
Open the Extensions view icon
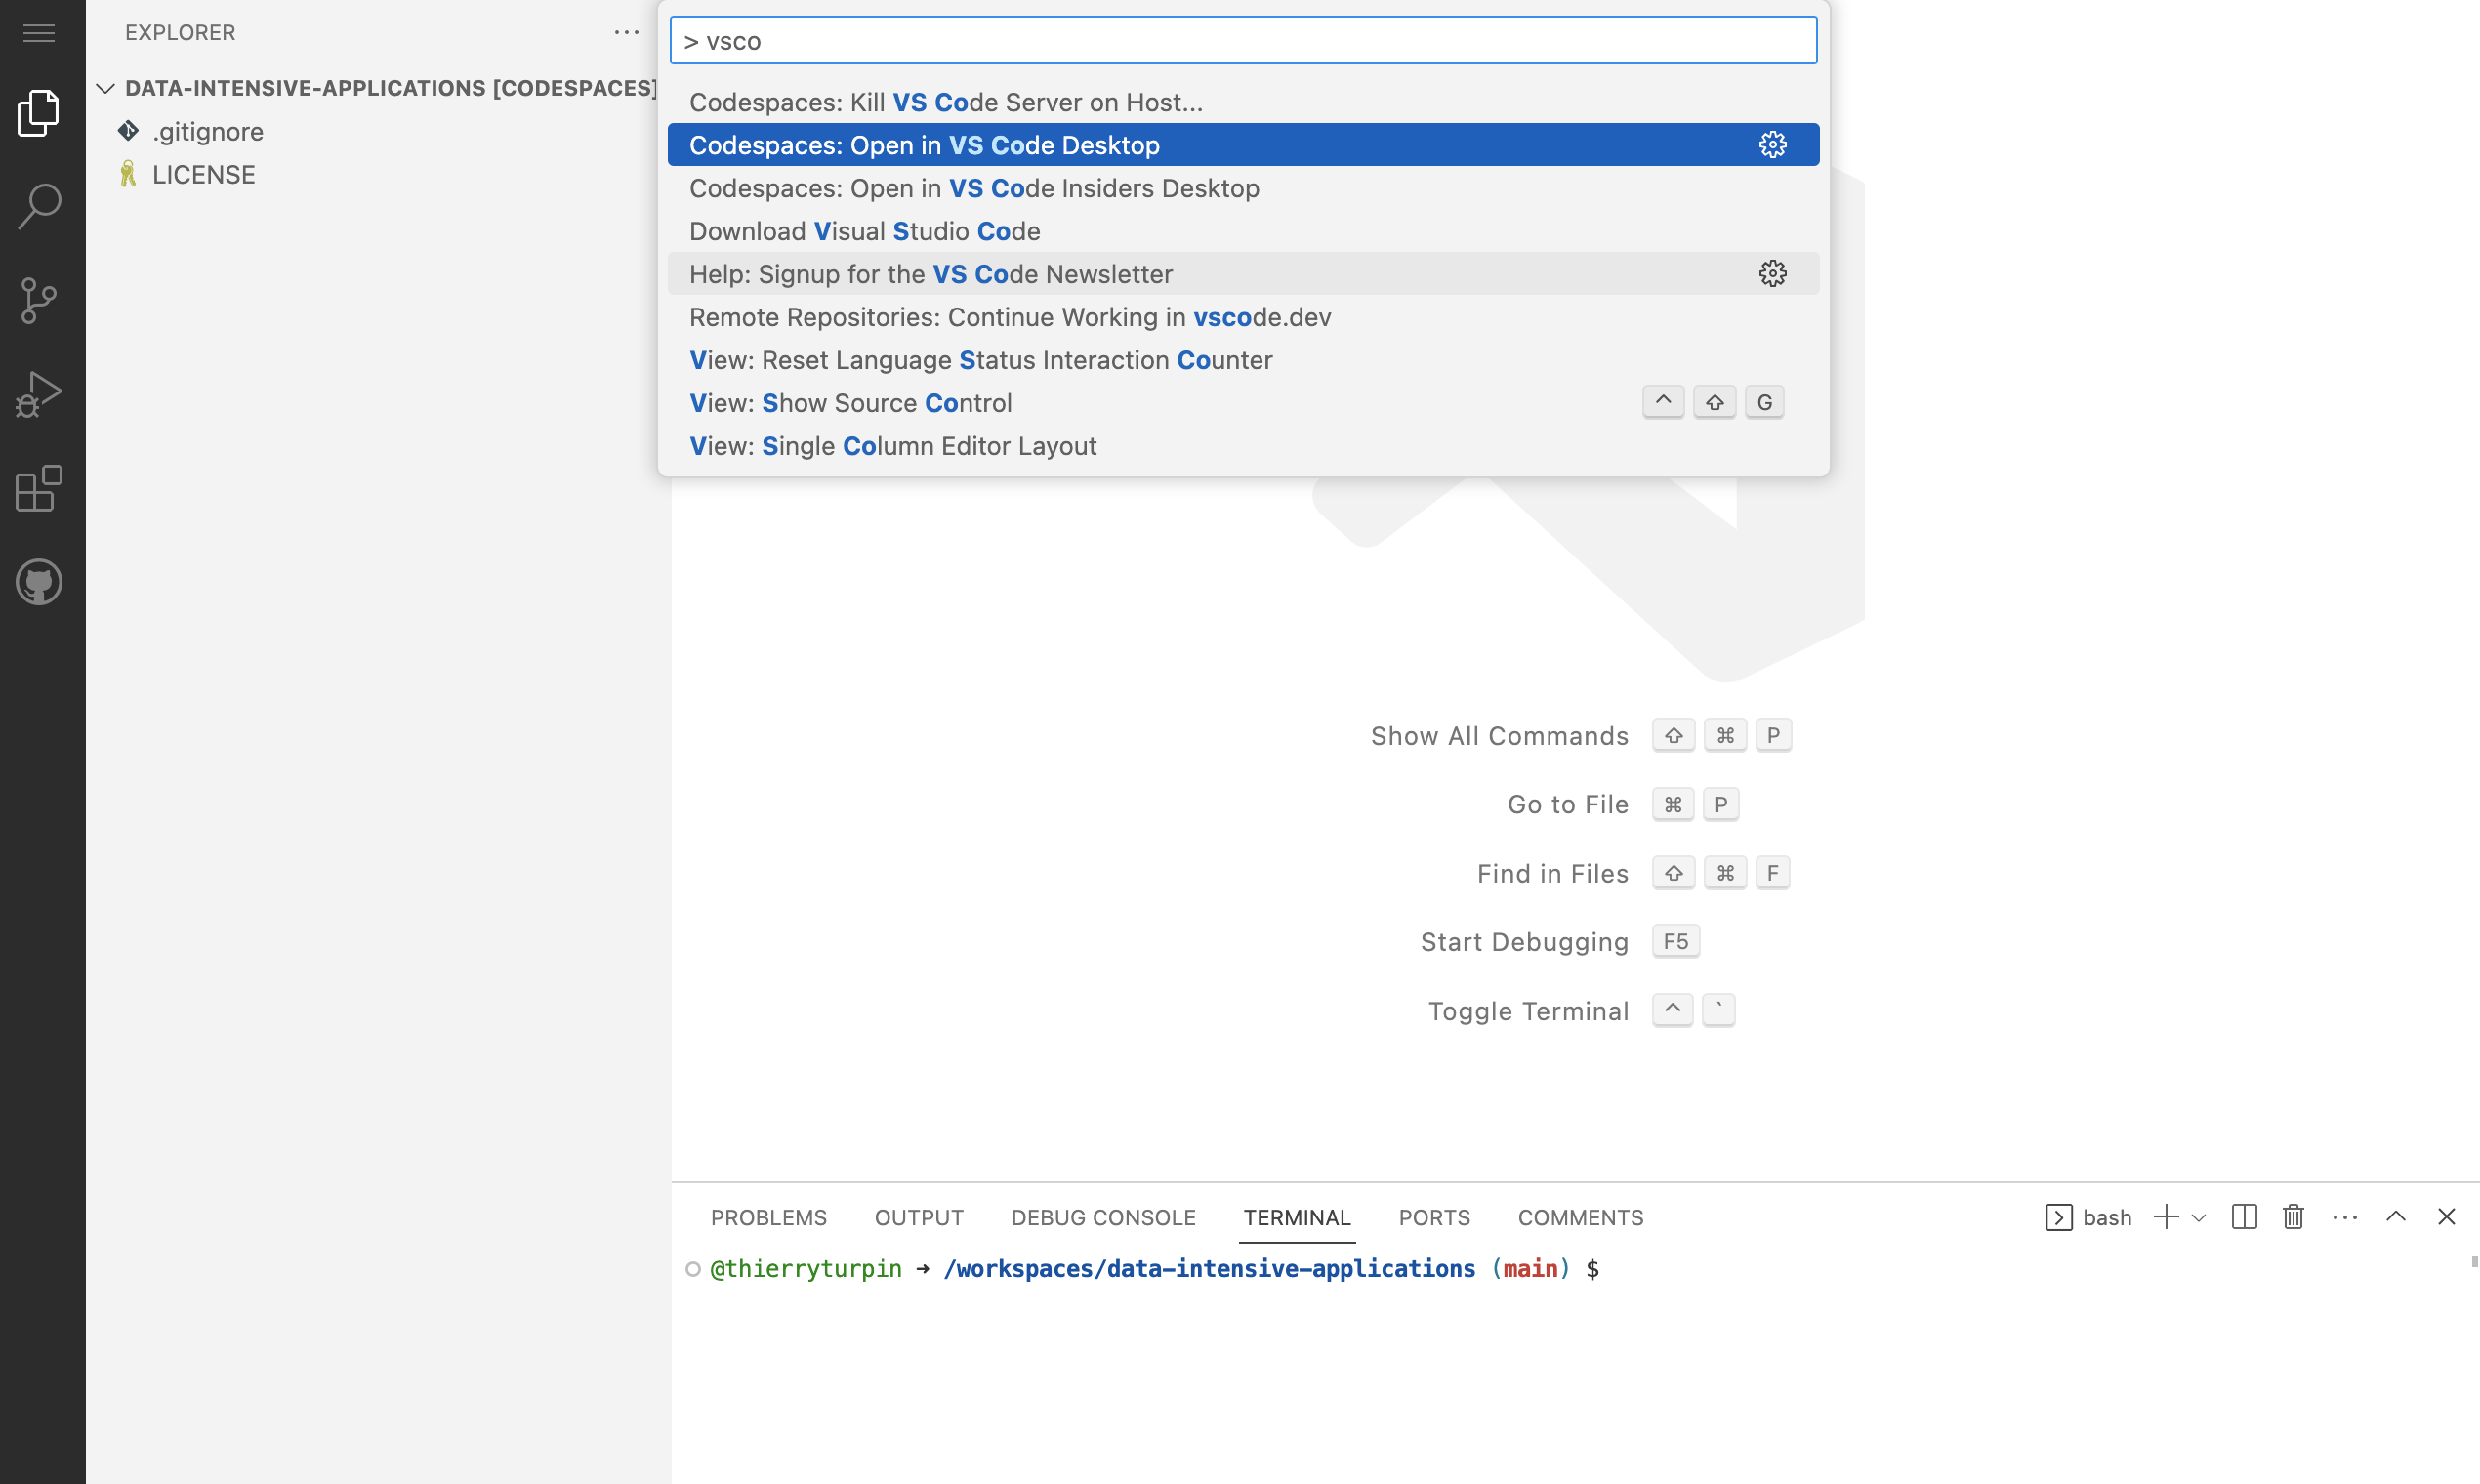tap(40, 489)
